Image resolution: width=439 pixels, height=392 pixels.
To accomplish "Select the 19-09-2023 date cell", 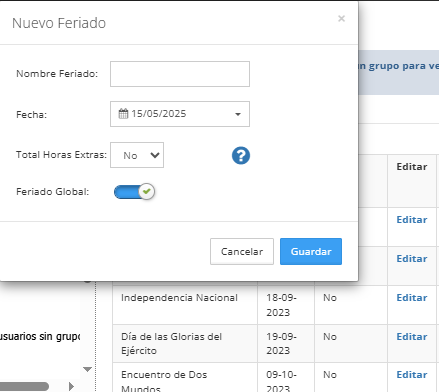I will tap(286, 343).
